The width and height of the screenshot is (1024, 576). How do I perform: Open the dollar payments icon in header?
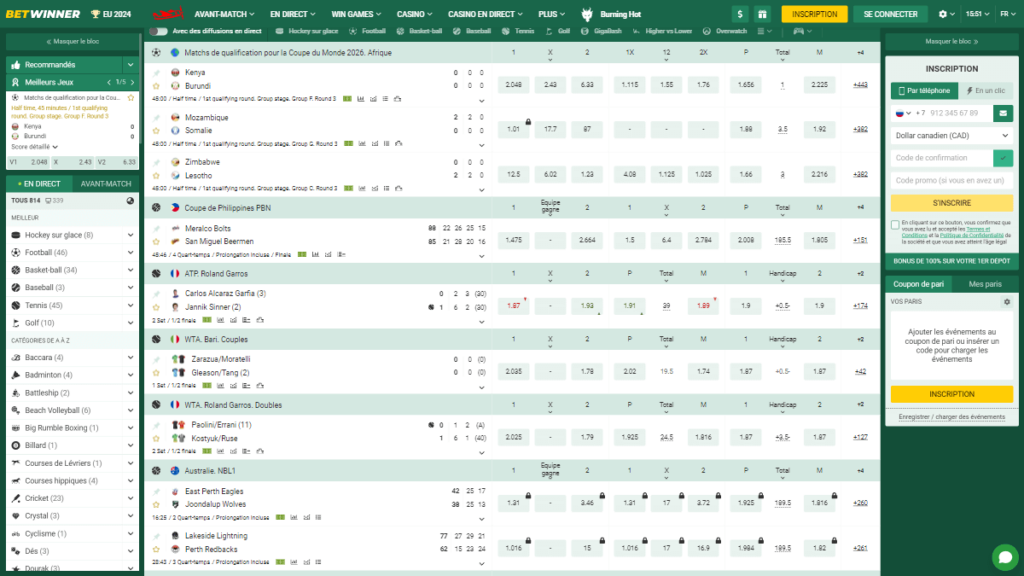coord(740,14)
